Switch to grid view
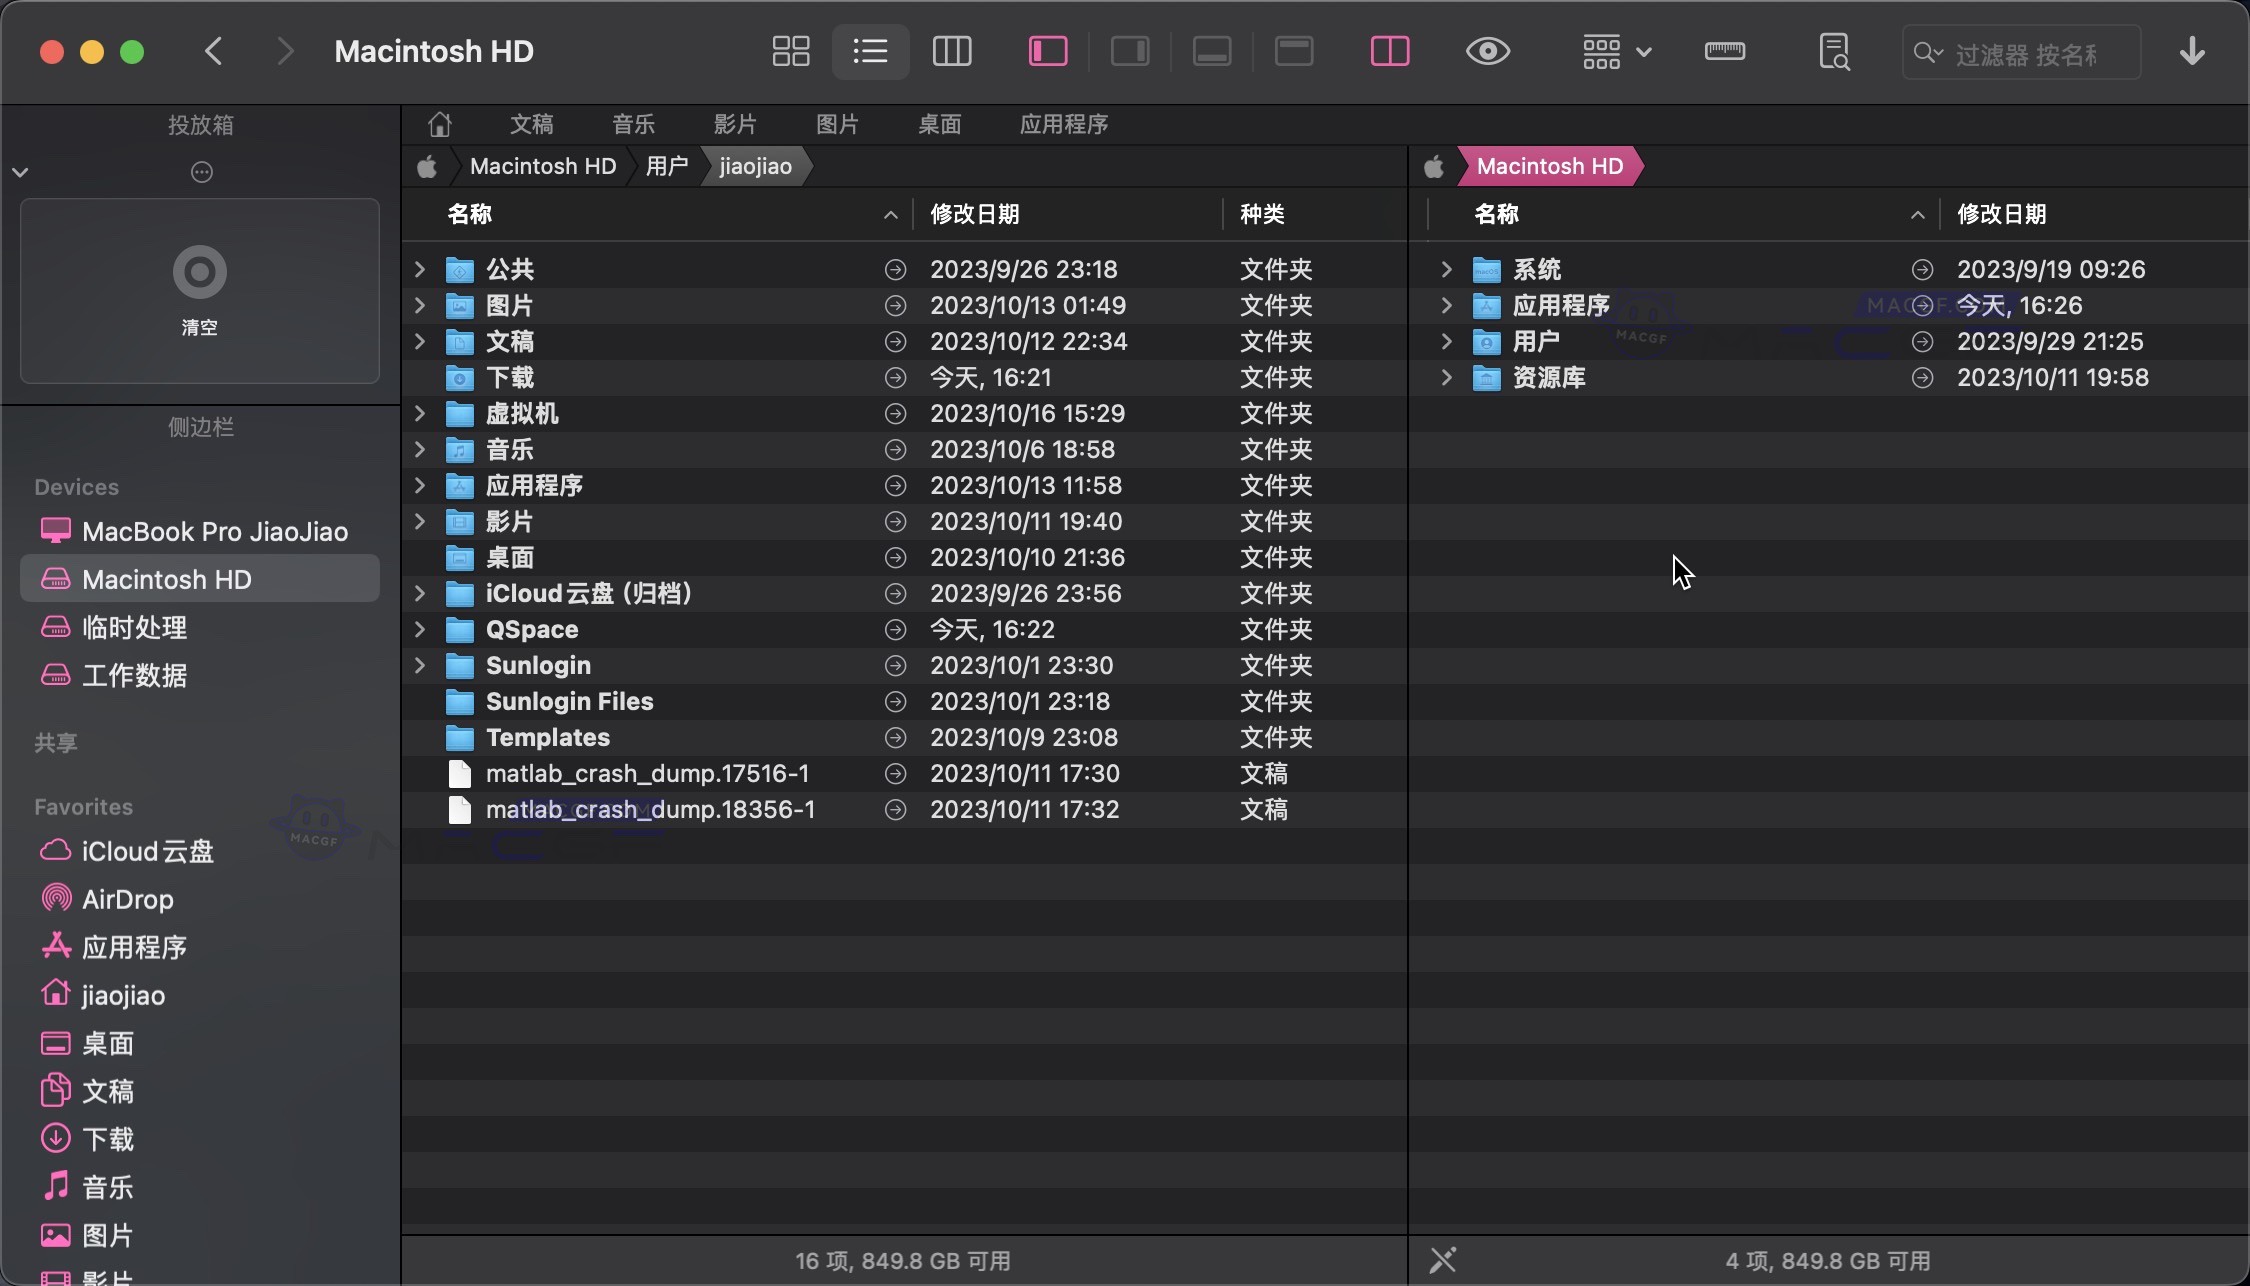The image size is (2250, 1286). tap(790, 51)
